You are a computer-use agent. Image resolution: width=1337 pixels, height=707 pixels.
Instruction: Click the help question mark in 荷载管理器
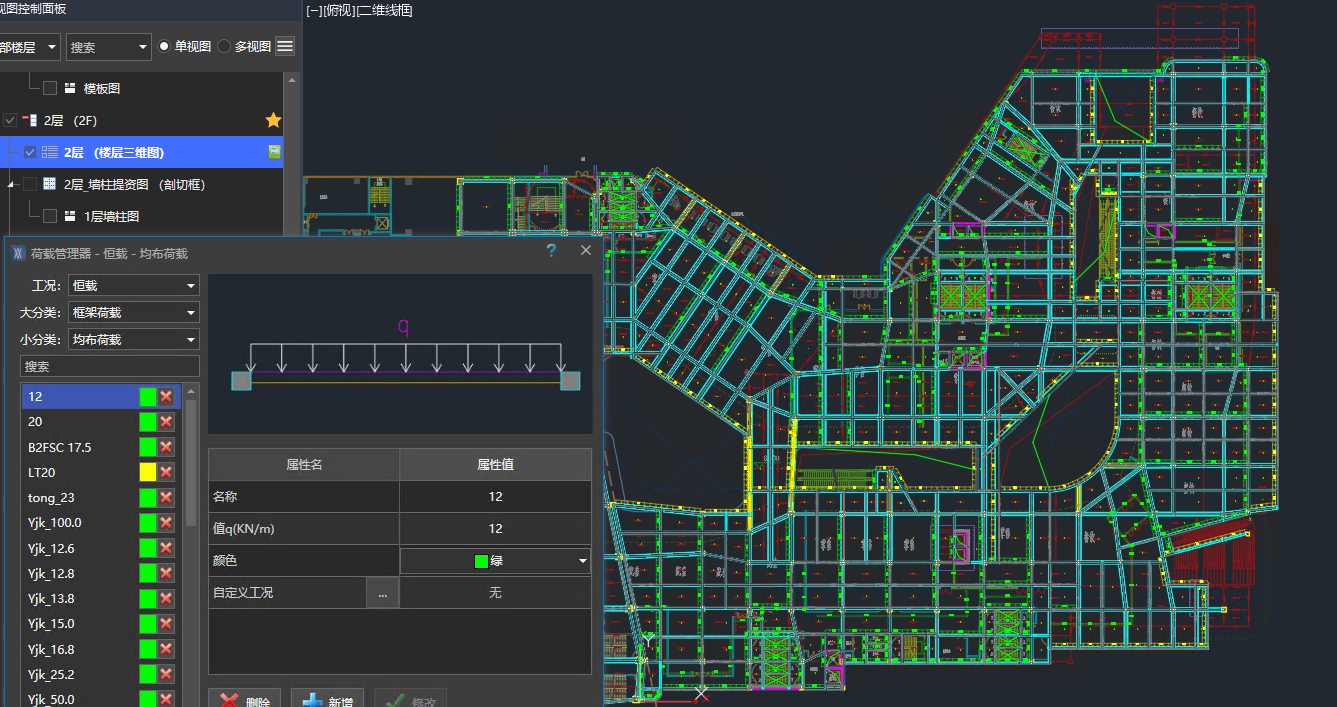(551, 251)
